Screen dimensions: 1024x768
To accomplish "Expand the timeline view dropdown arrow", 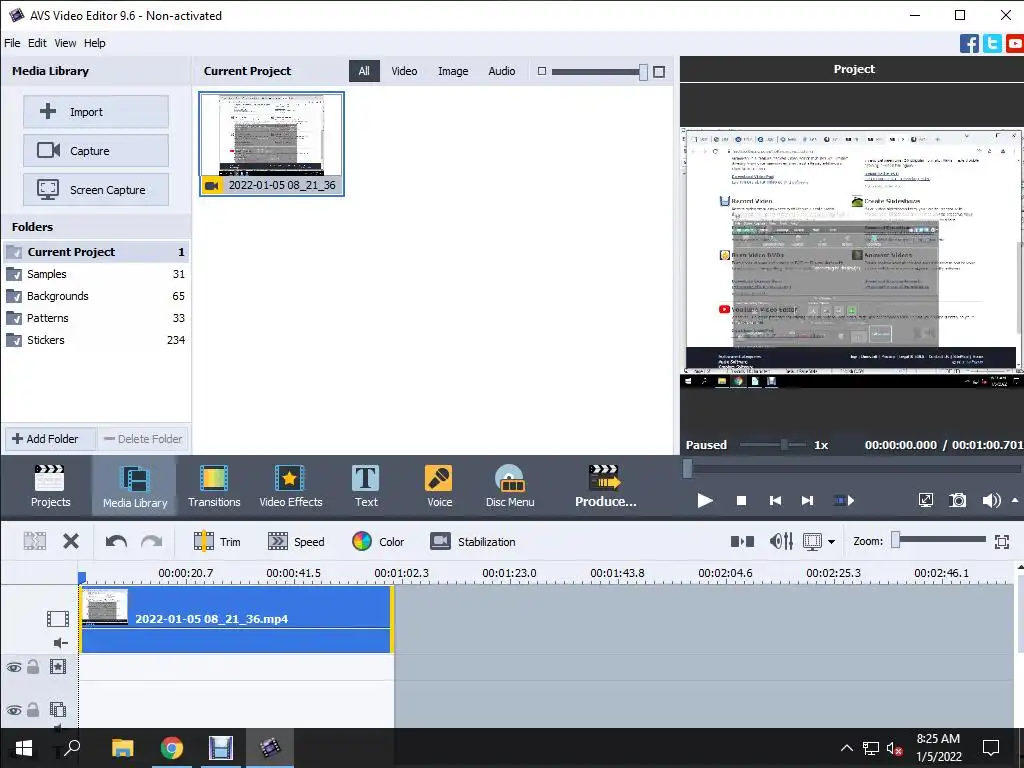I will pyautogui.click(x=831, y=542).
